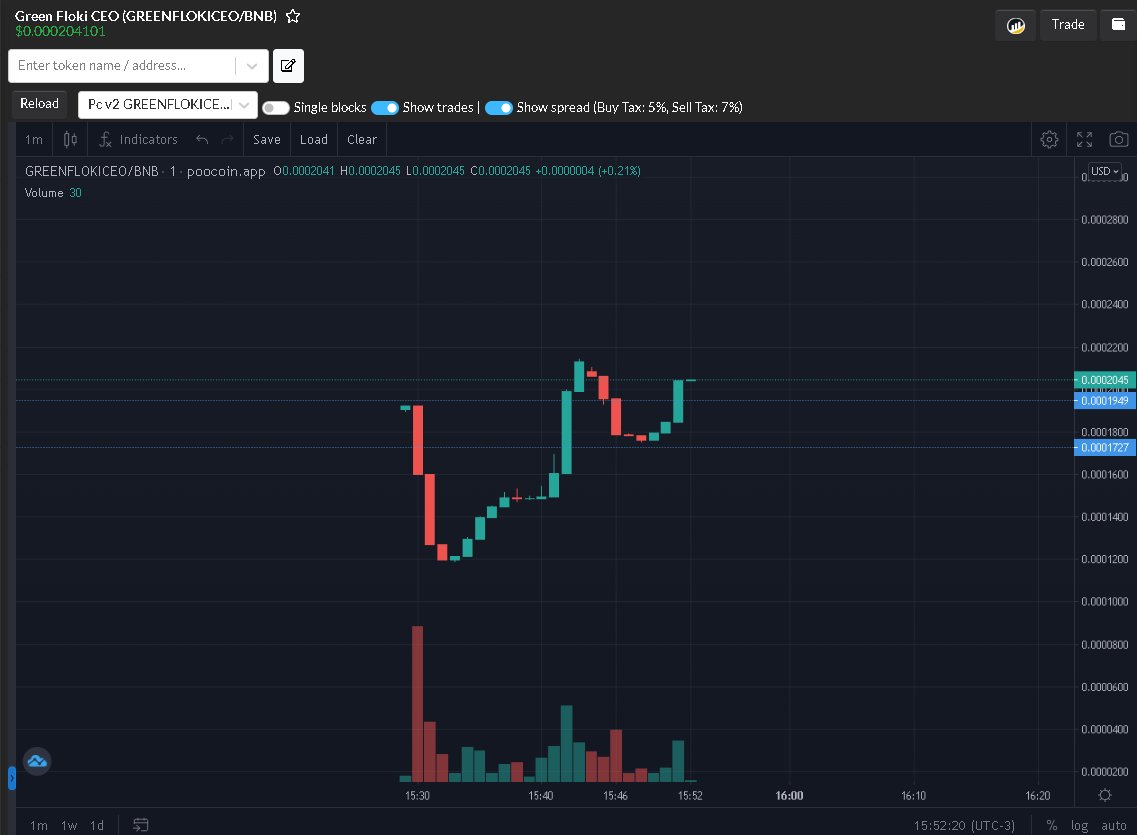Favorite Green Floki CEO with star icon

point(293,16)
